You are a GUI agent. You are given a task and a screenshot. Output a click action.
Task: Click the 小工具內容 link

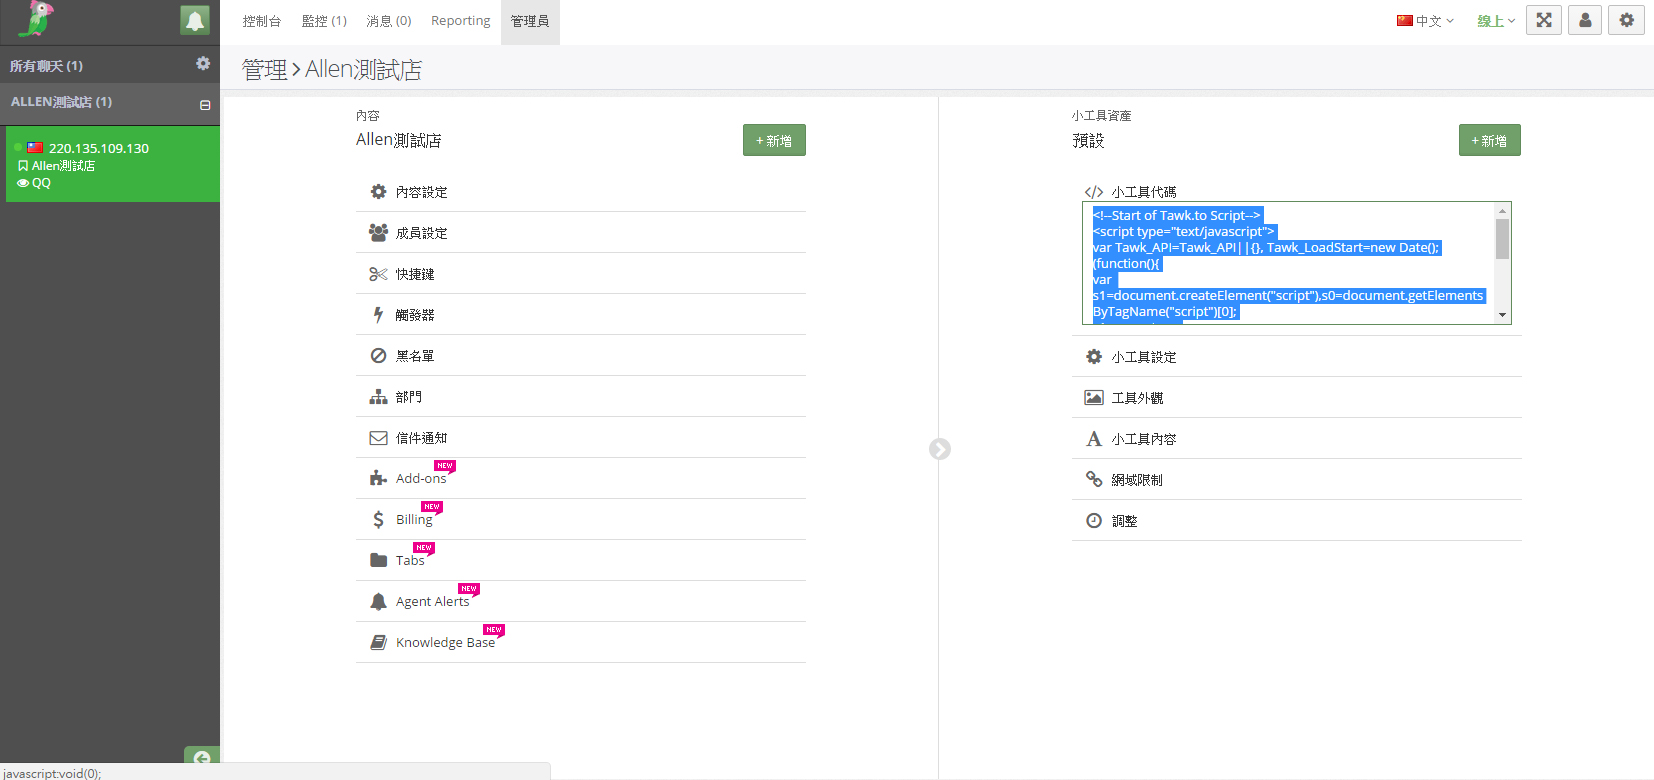[1144, 439]
